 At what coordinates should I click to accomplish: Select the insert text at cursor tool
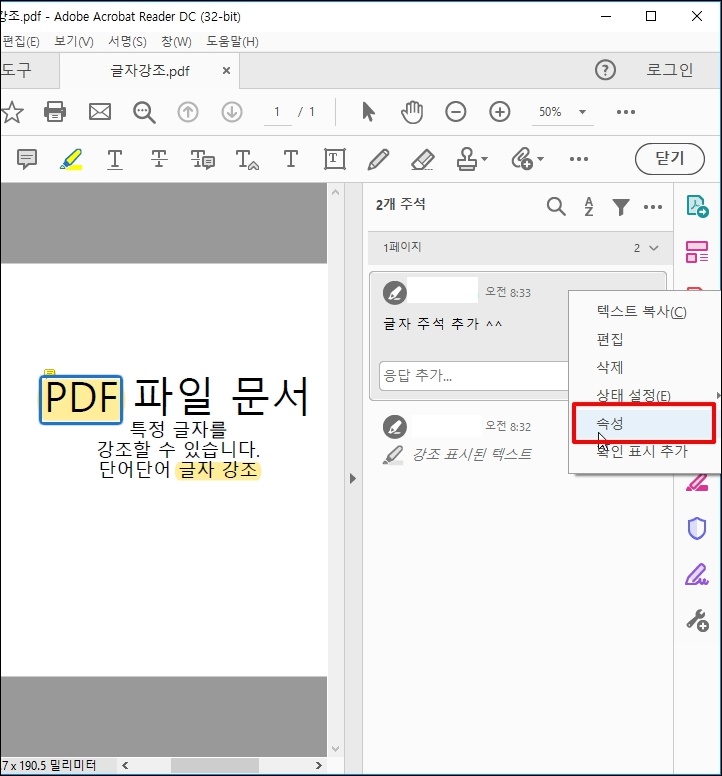pyautogui.click(x=247, y=159)
